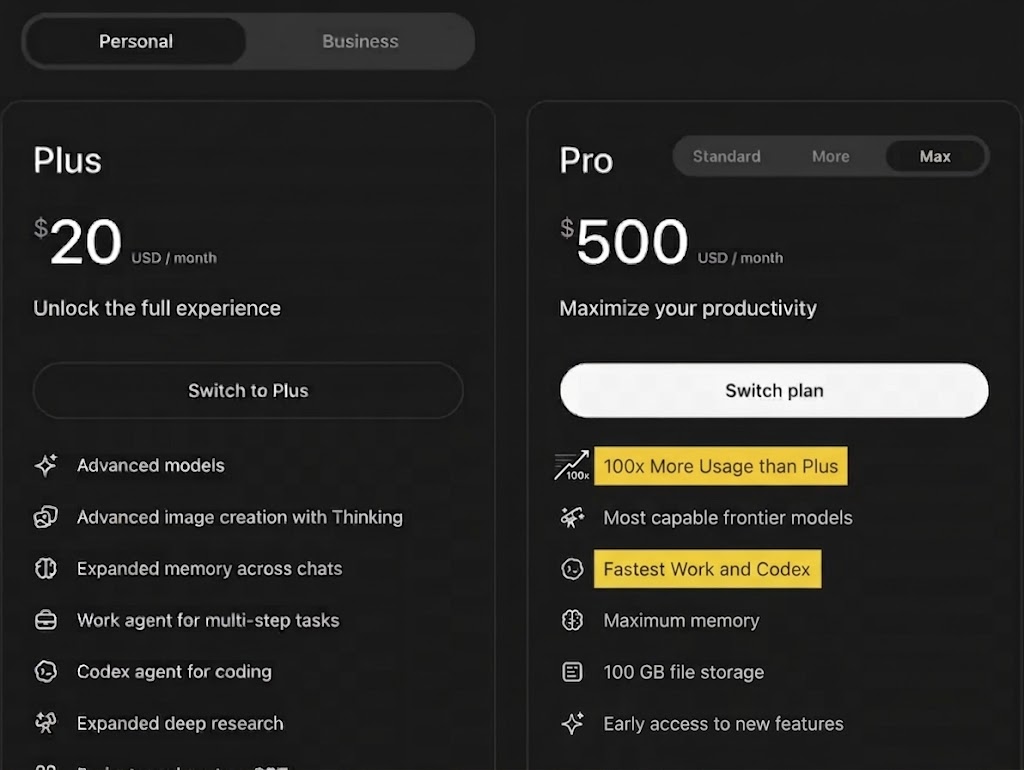This screenshot has height=770, width=1024.
Task: Click "Work agent for multi-step tasks" text
Action: (208, 620)
